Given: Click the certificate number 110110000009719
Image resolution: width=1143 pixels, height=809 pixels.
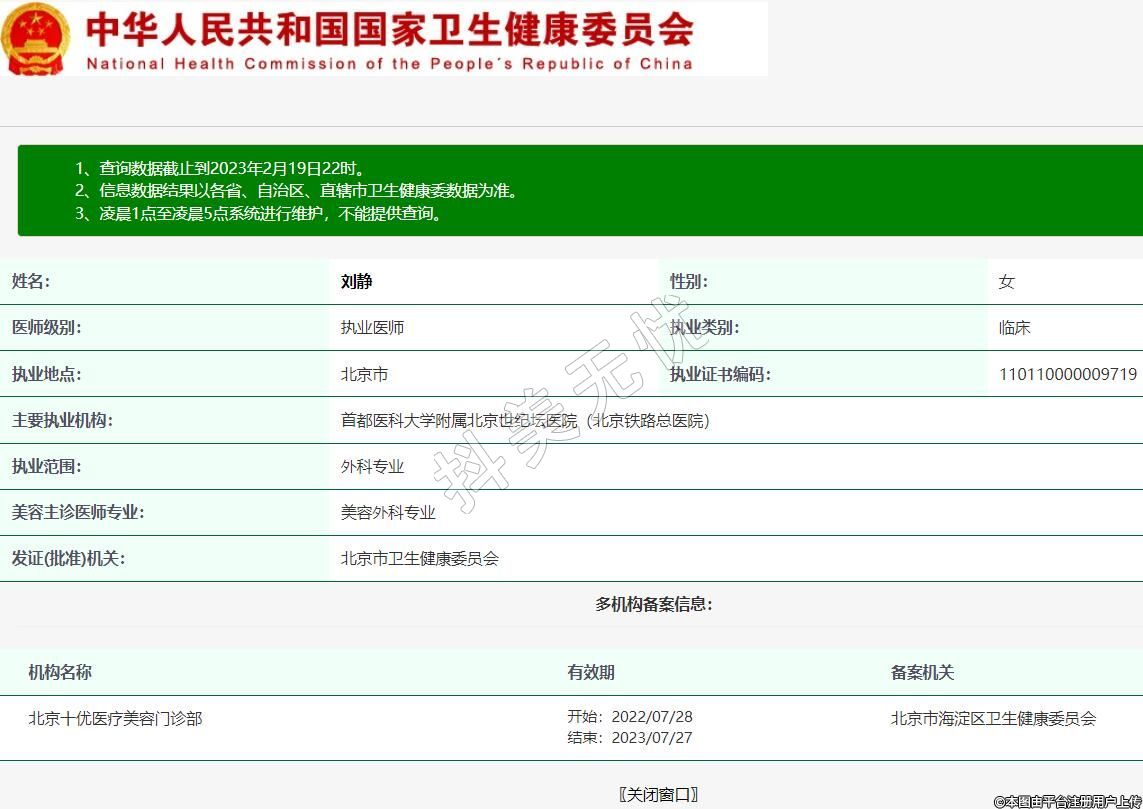Looking at the screenshot, I should 1067,375.
